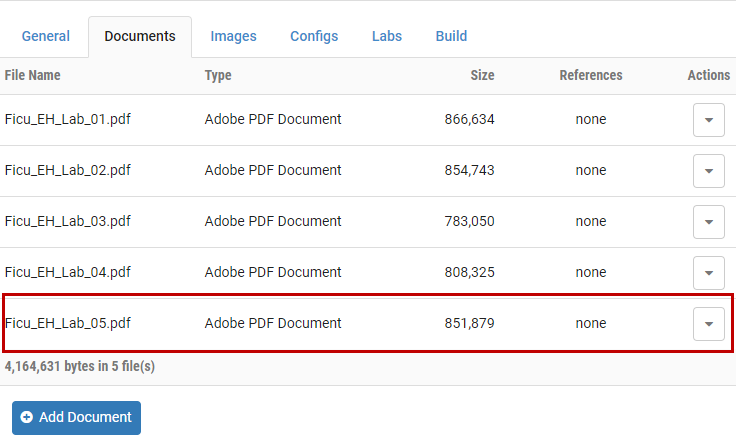This screenshot has height=435, width=736.
Task: Open the Configs tab
Action: (x=314, y=36)
